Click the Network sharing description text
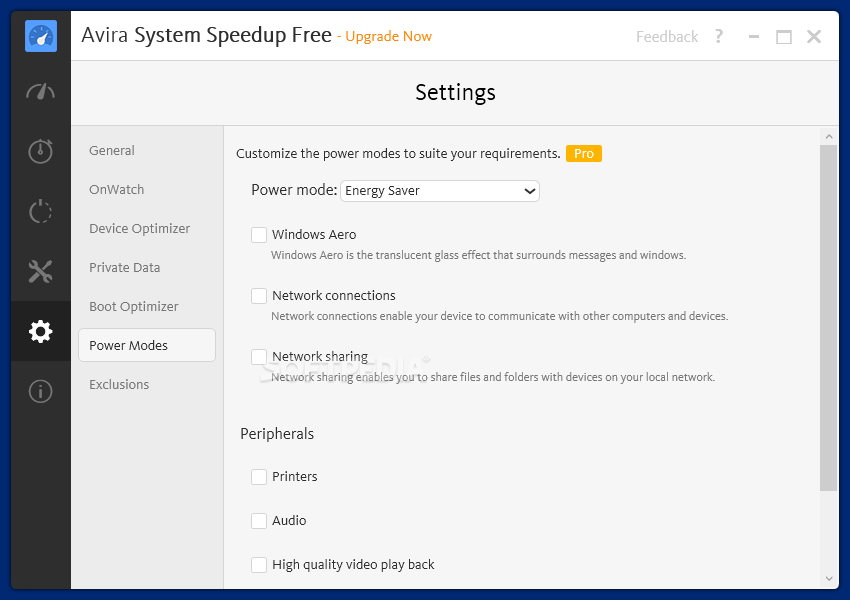850x600 pixels. (493, 377)
